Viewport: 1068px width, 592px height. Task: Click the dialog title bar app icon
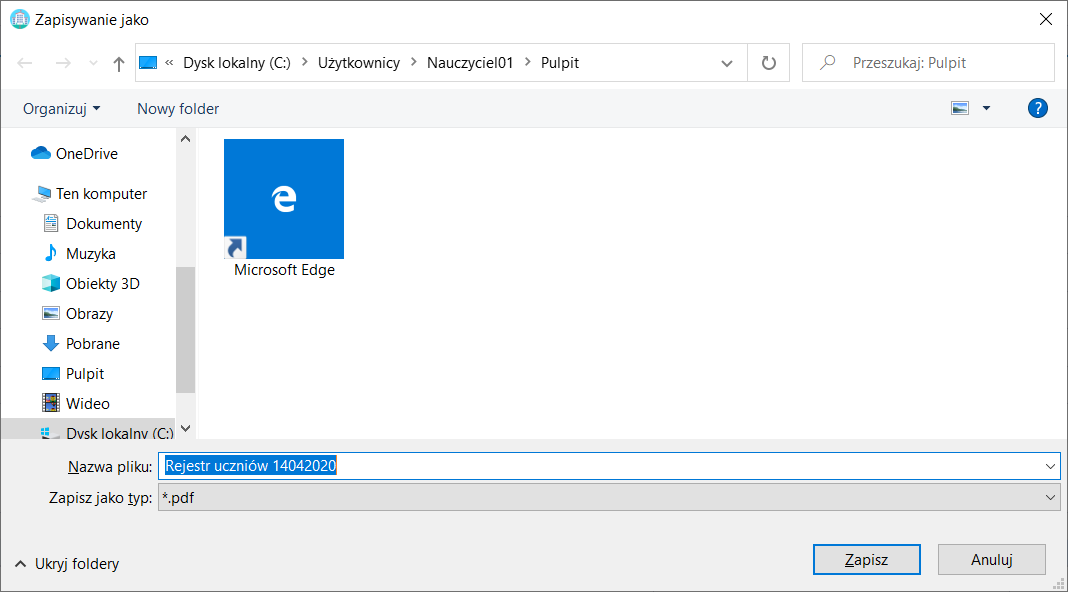(x=20, y=19)
